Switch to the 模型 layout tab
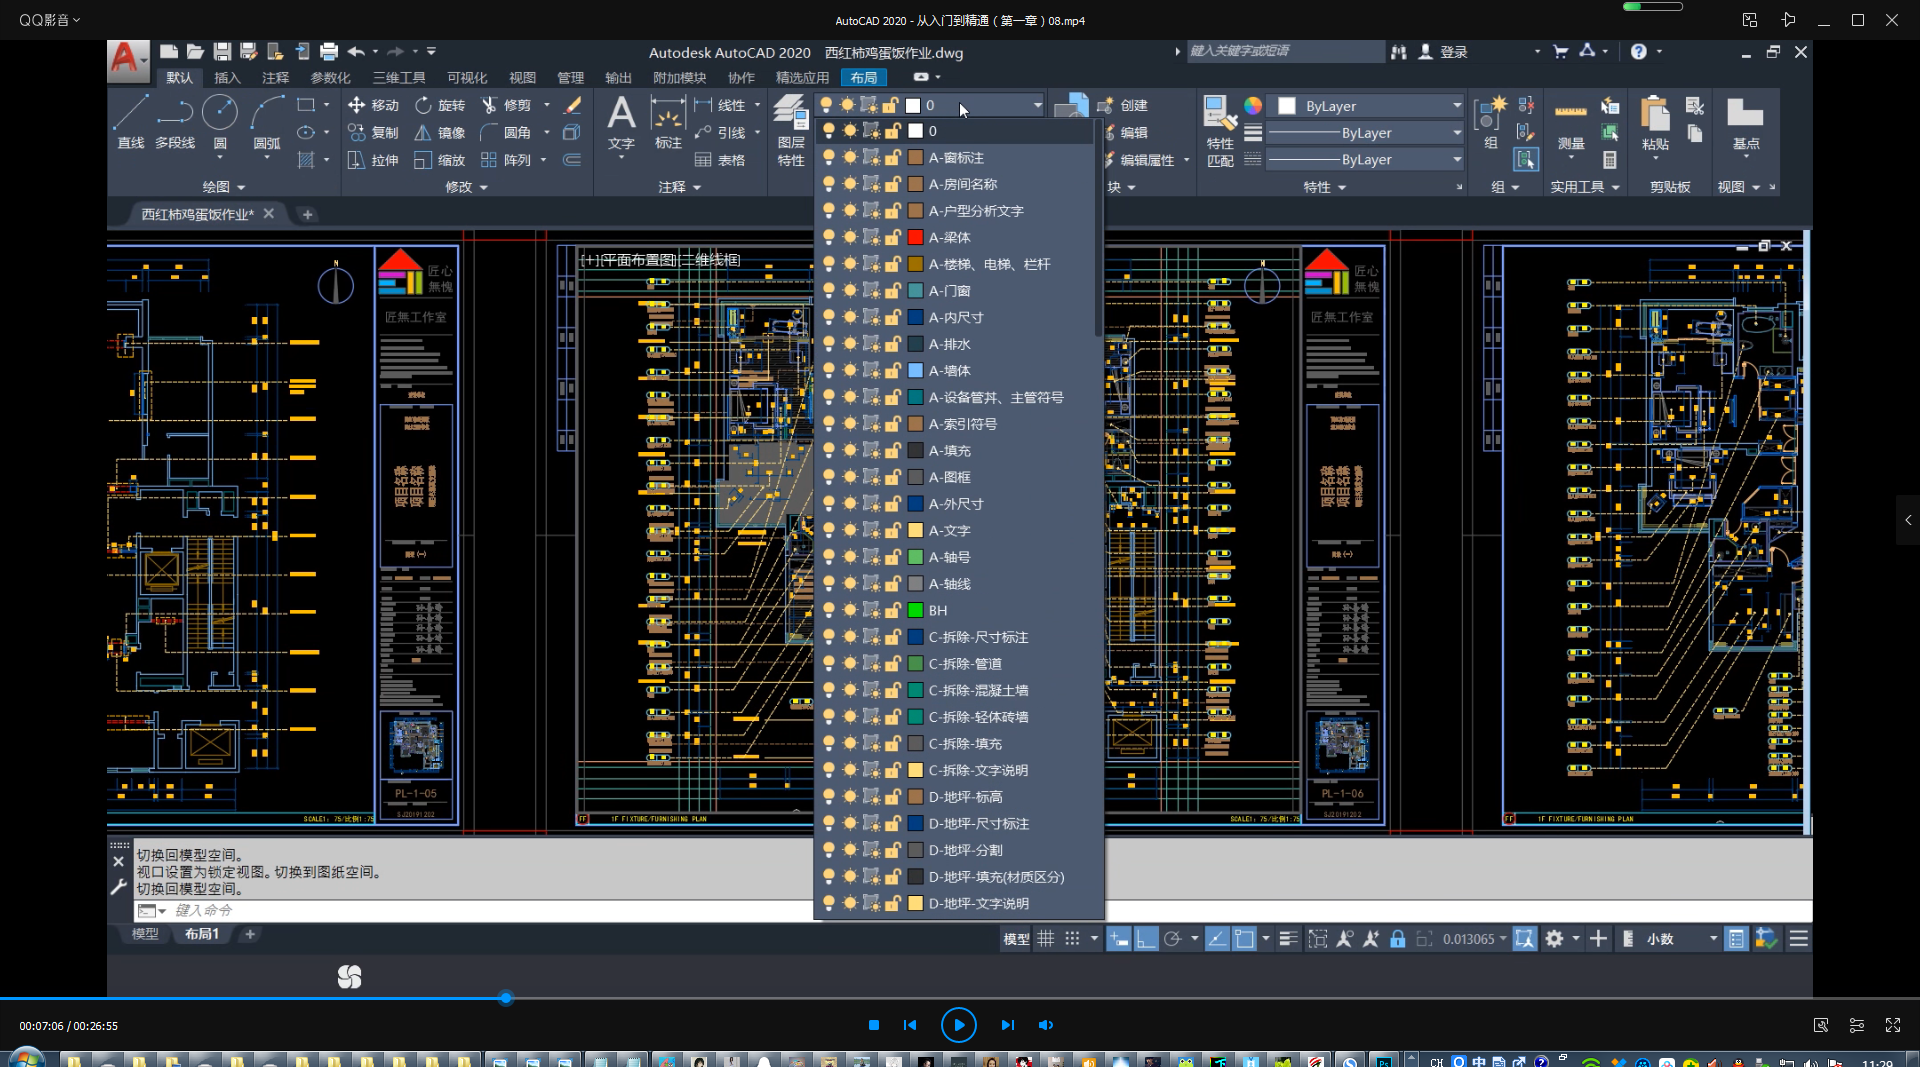The width and height of the screenshot is (1920, 1067). [x=145, y=934]
